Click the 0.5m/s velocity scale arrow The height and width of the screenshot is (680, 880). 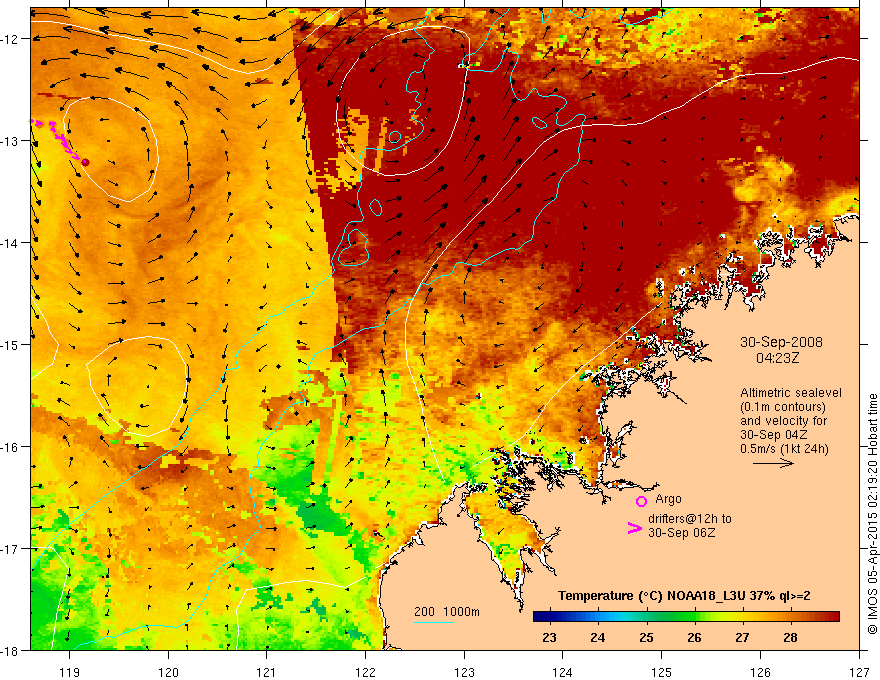pos(773,463)
